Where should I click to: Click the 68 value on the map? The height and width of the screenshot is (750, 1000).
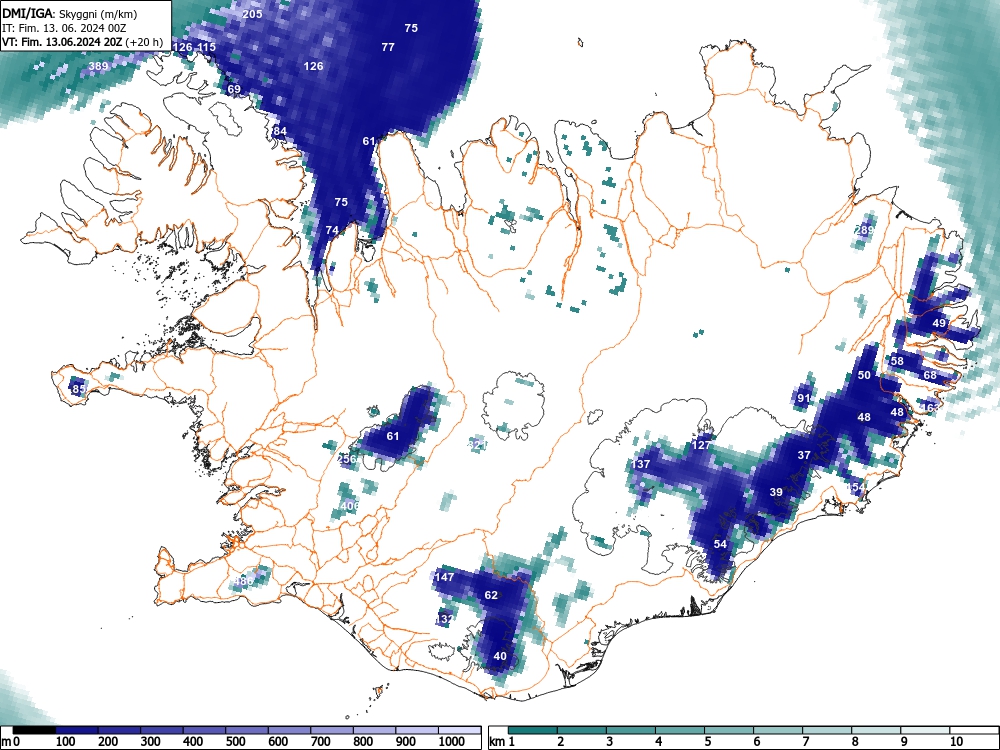tap(930, 374)
